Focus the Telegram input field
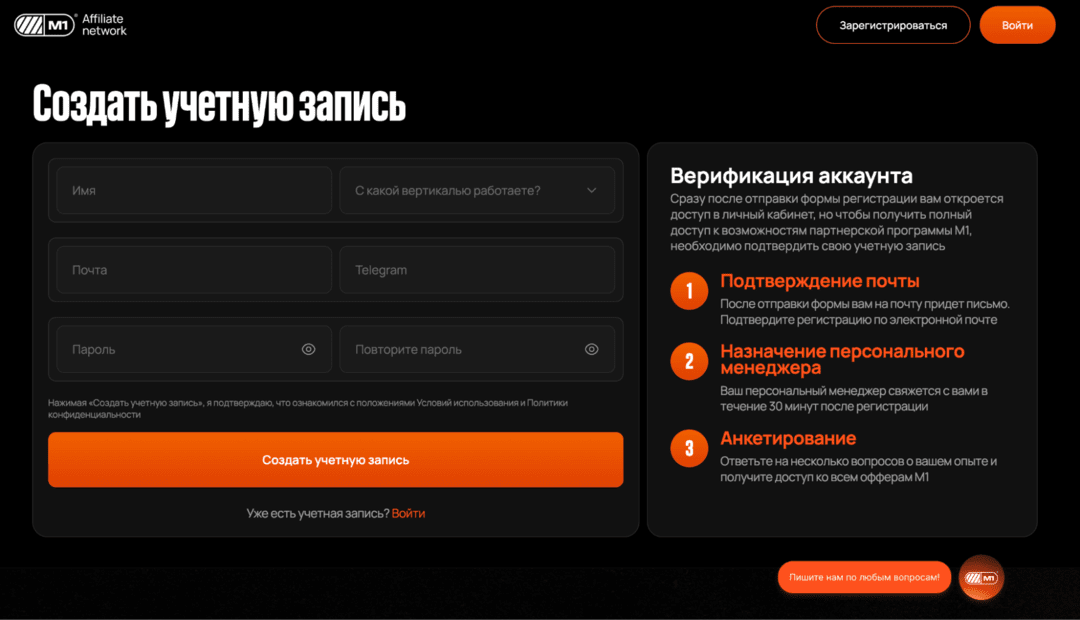The height and width of the screenshot is (620, 1080). click(477, 270)
